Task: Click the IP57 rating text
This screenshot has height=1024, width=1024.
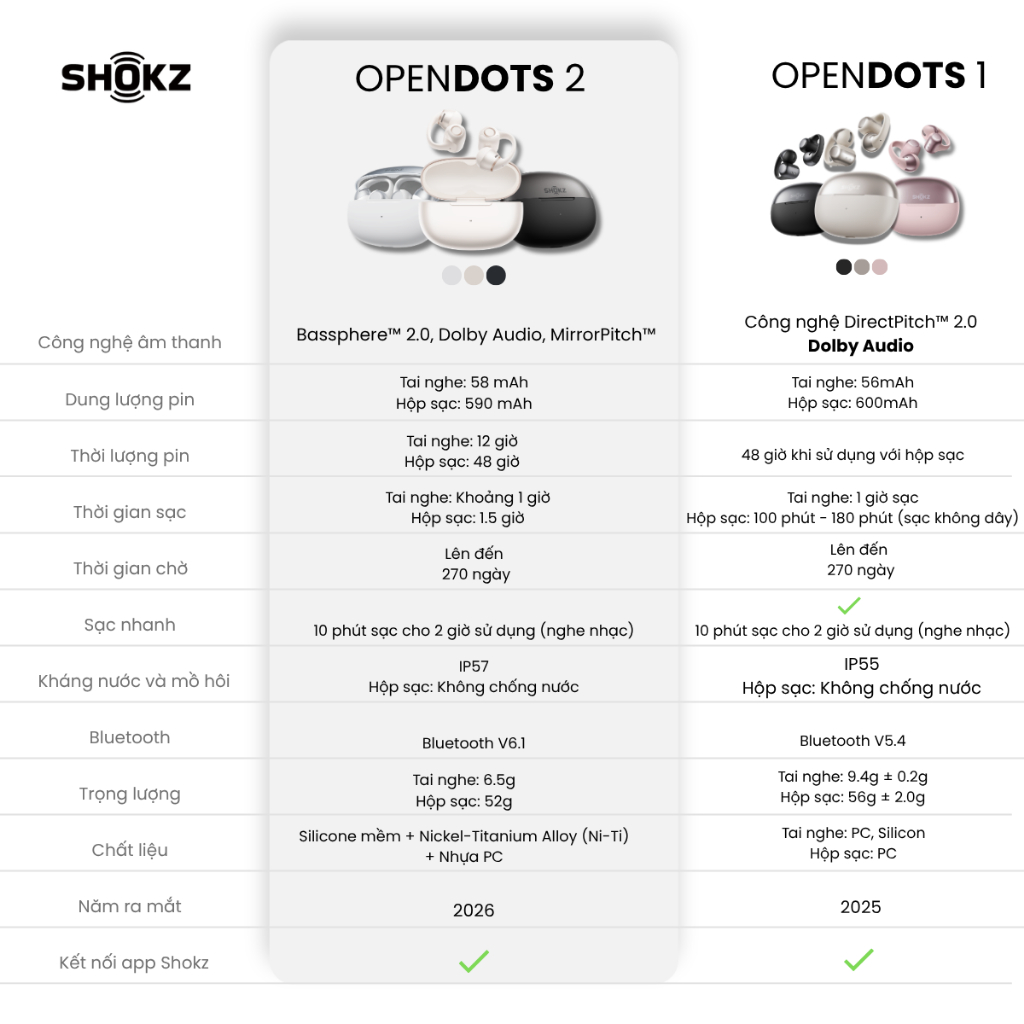Action: click(473, 666)
